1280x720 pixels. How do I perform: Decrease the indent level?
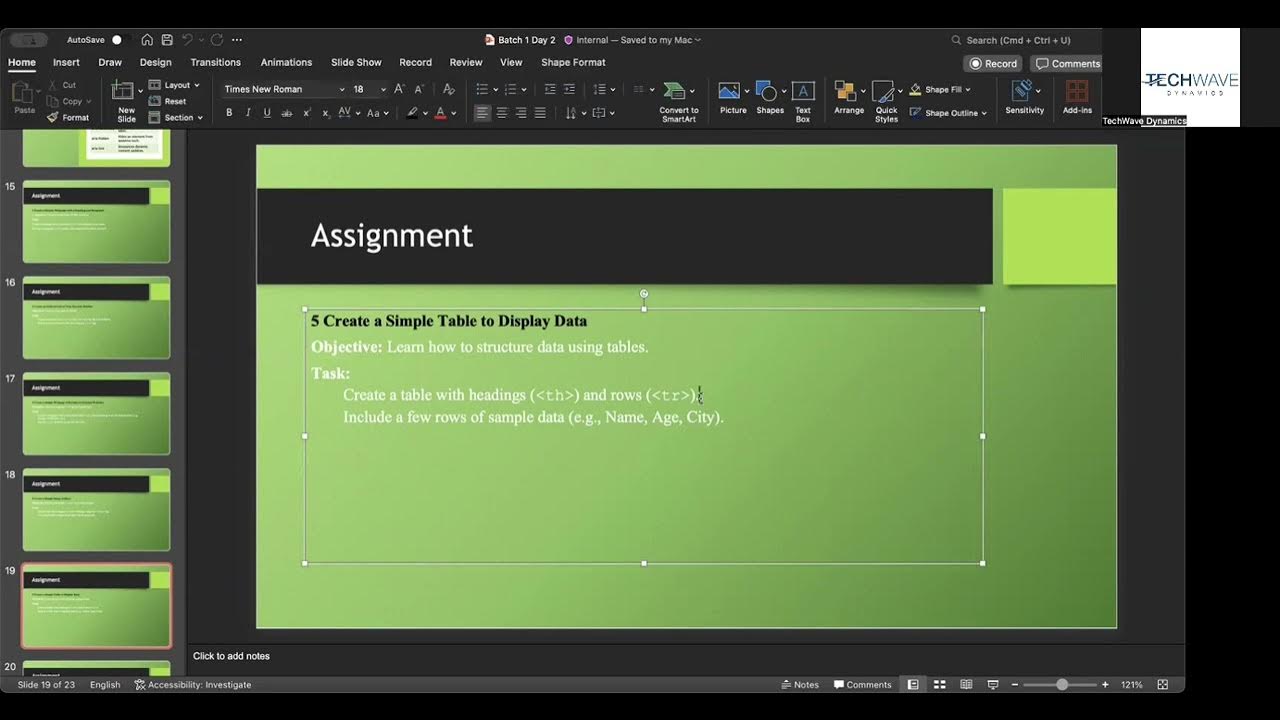(x=550, y=89)
